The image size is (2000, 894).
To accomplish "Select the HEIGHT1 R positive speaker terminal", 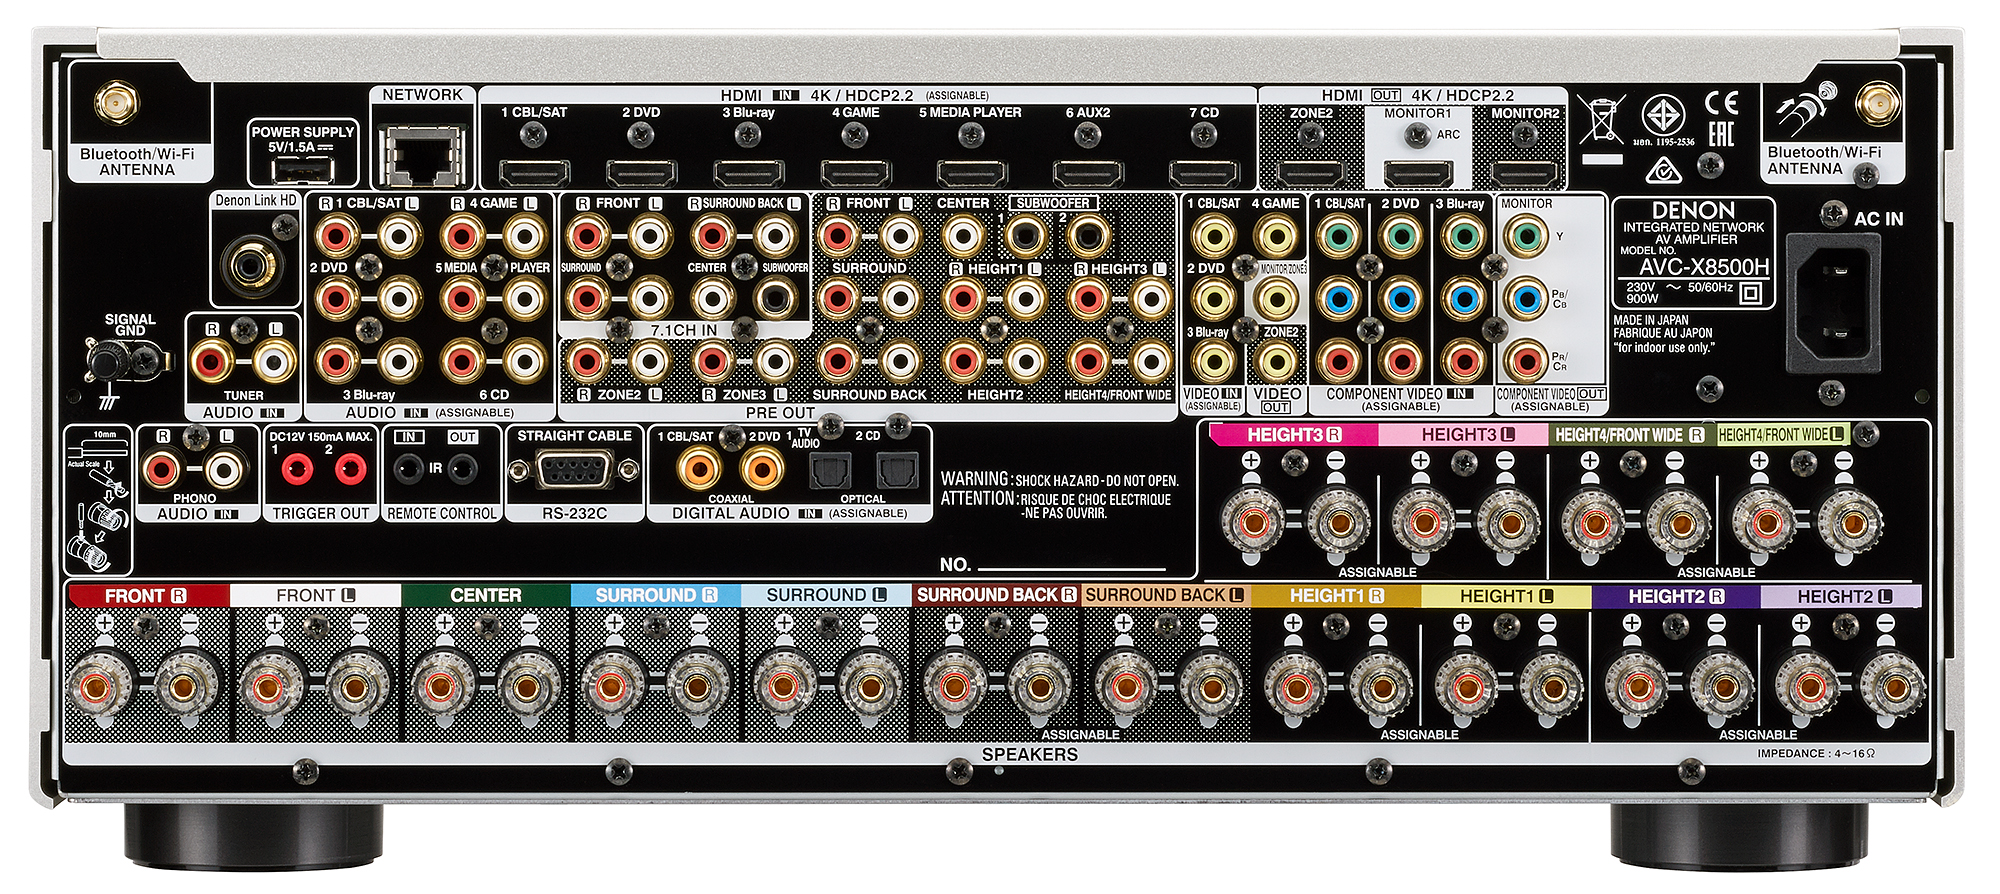I will (1296, 685).
